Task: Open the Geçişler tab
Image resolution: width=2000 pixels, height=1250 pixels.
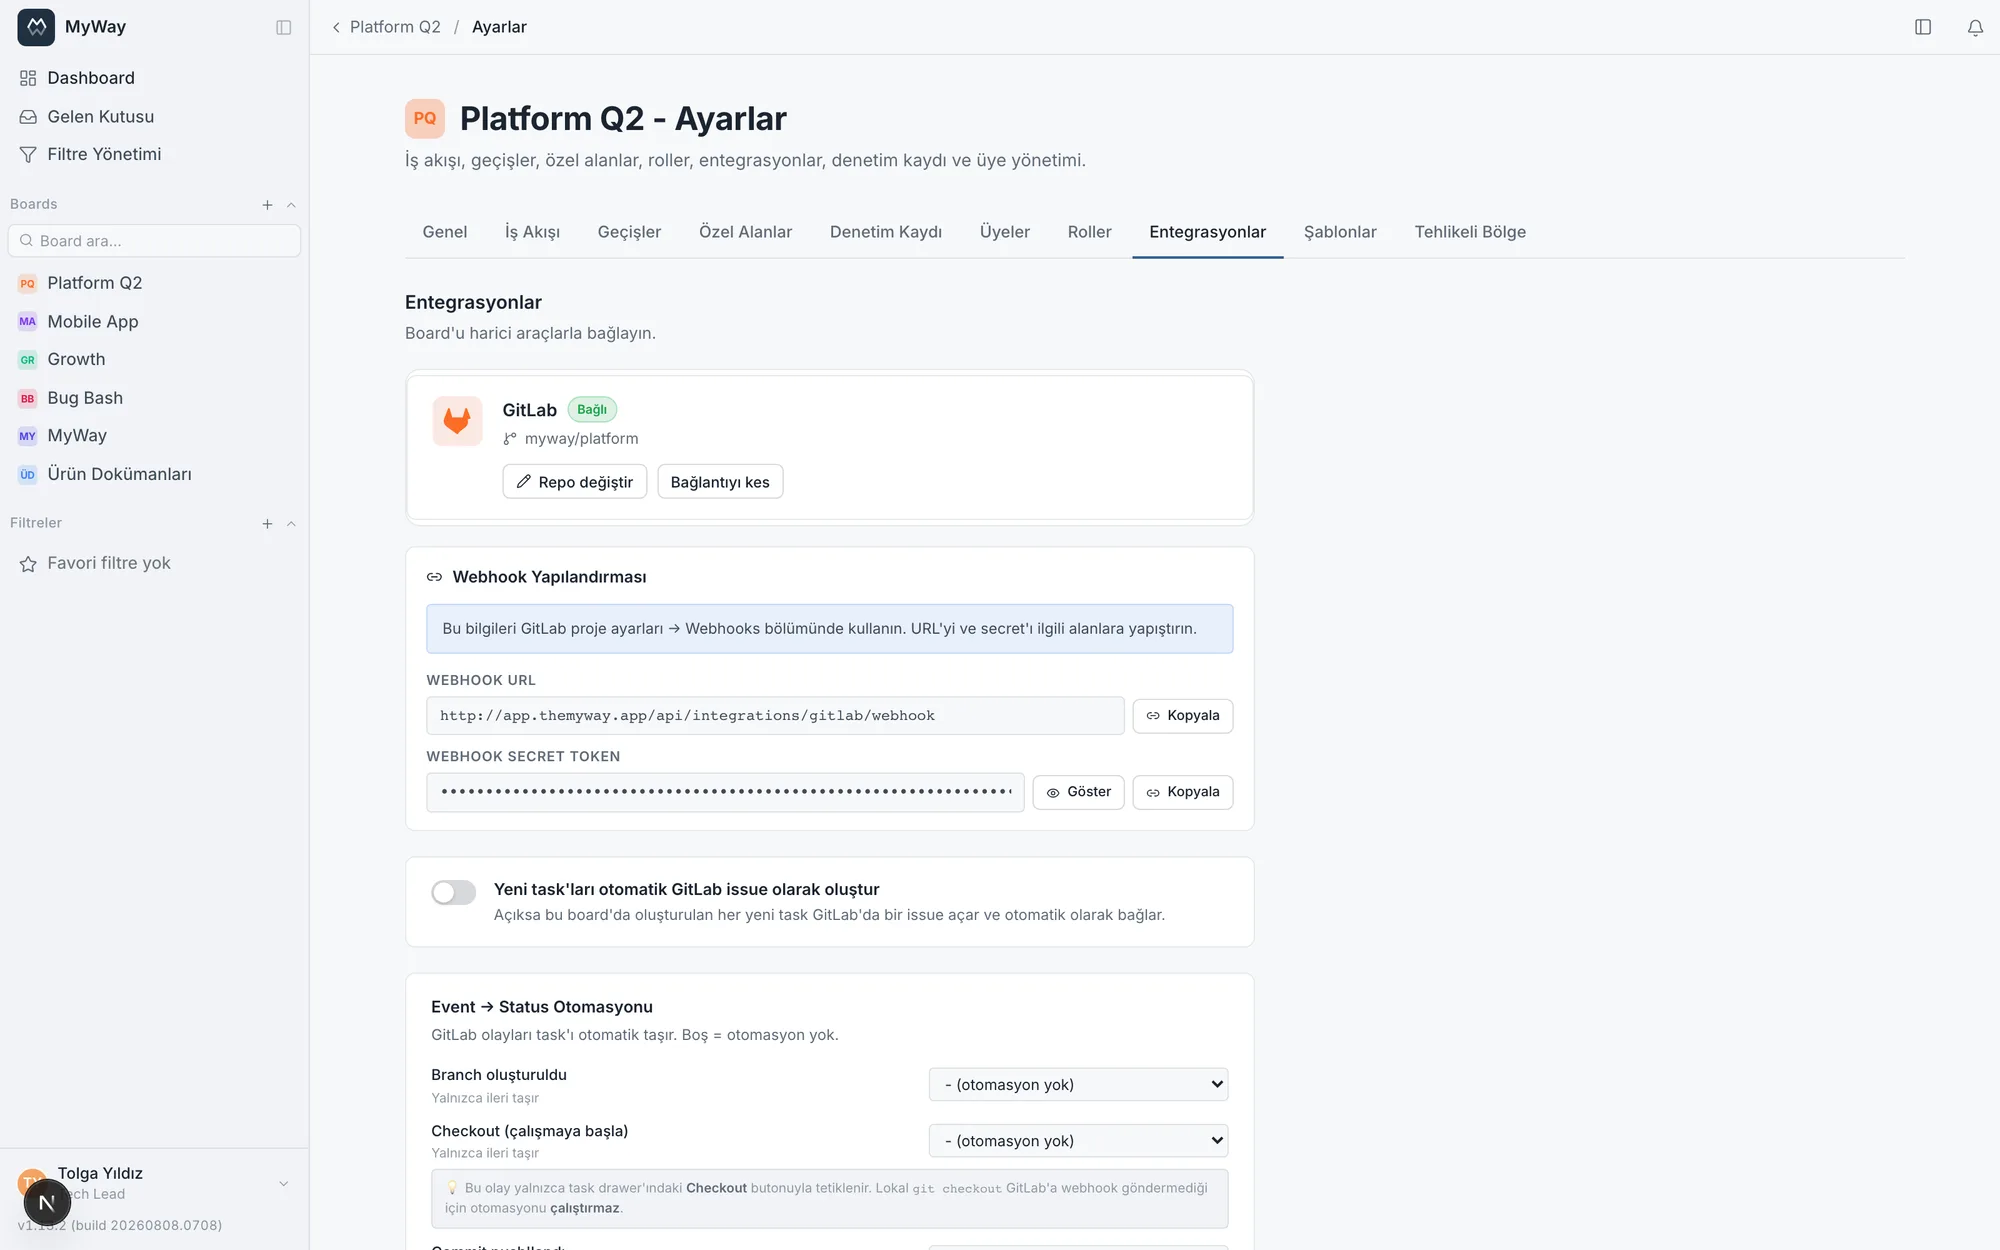Action: coord(629,232)
